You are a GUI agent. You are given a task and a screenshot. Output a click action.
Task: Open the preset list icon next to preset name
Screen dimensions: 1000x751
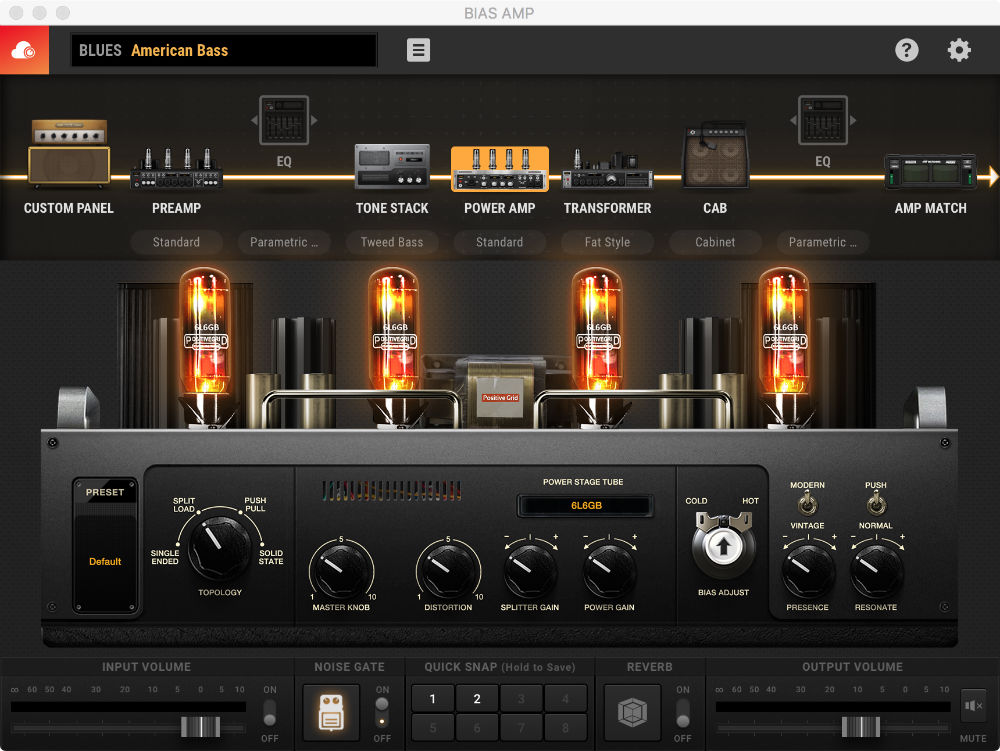(418, 49)
